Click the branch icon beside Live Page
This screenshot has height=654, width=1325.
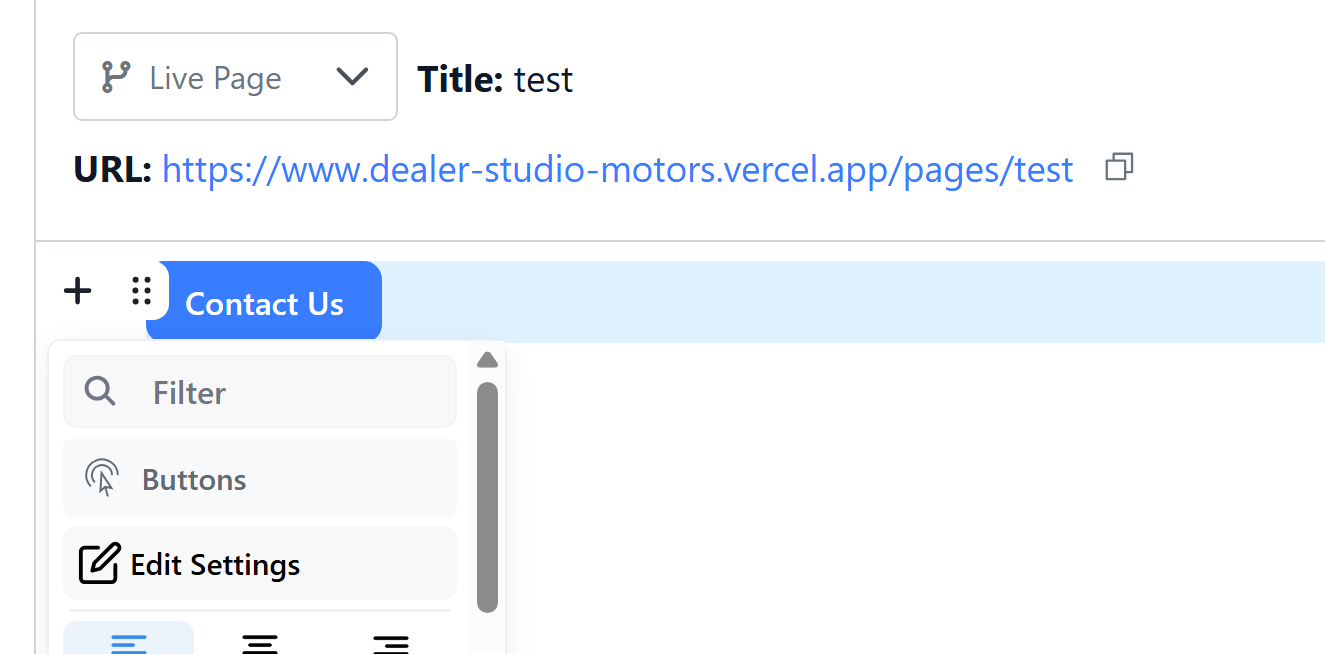pyautogui.click(x=116, y=77)
